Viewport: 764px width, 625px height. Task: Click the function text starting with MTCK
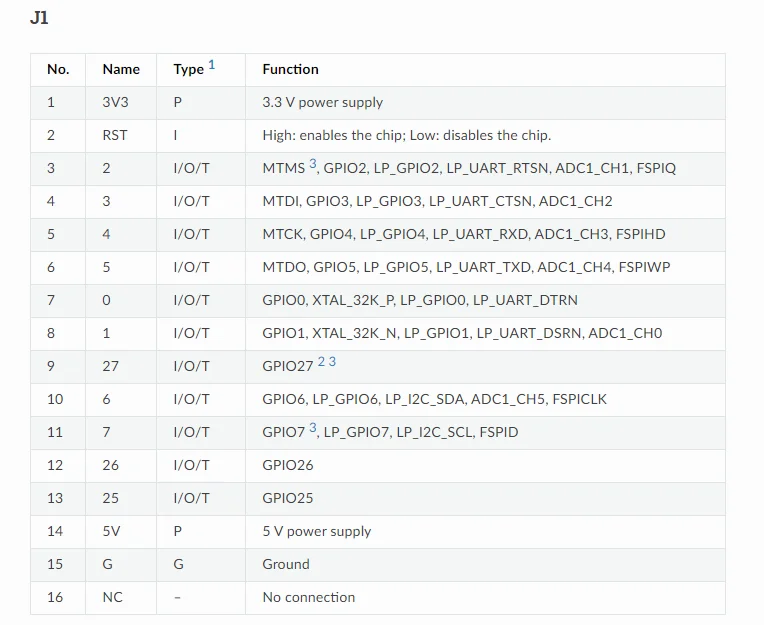coord(464,234)
